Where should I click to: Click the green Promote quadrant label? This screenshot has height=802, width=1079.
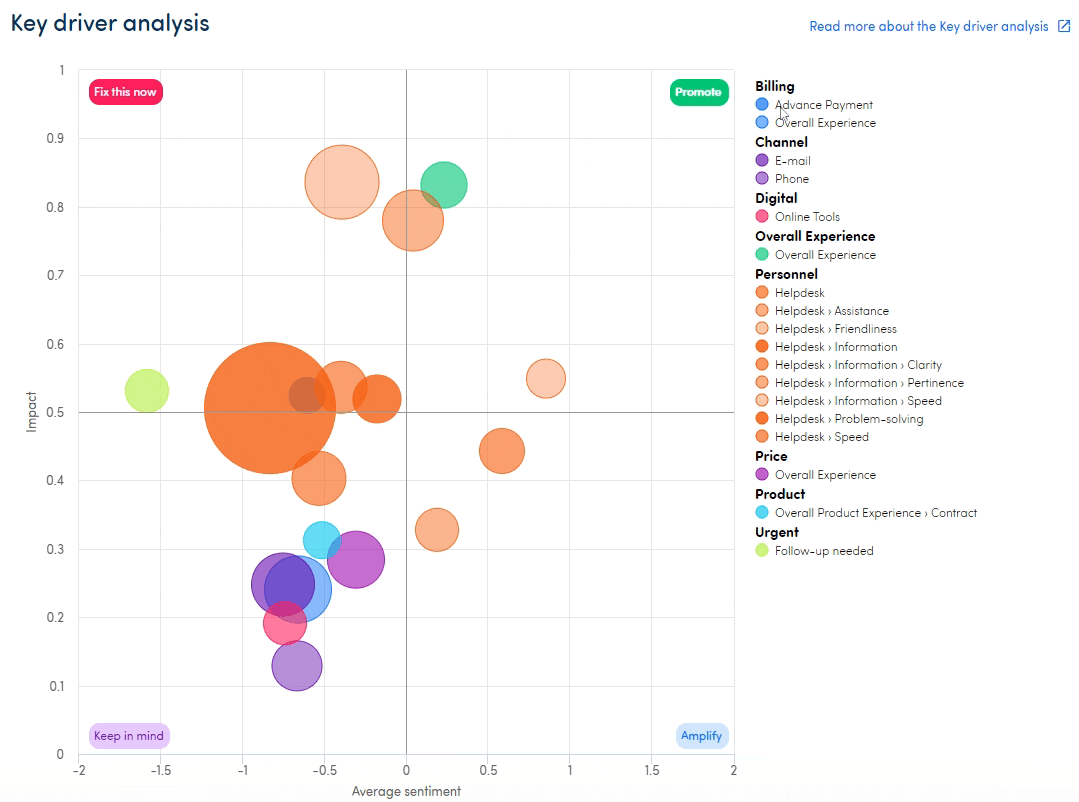coord(698,92)
